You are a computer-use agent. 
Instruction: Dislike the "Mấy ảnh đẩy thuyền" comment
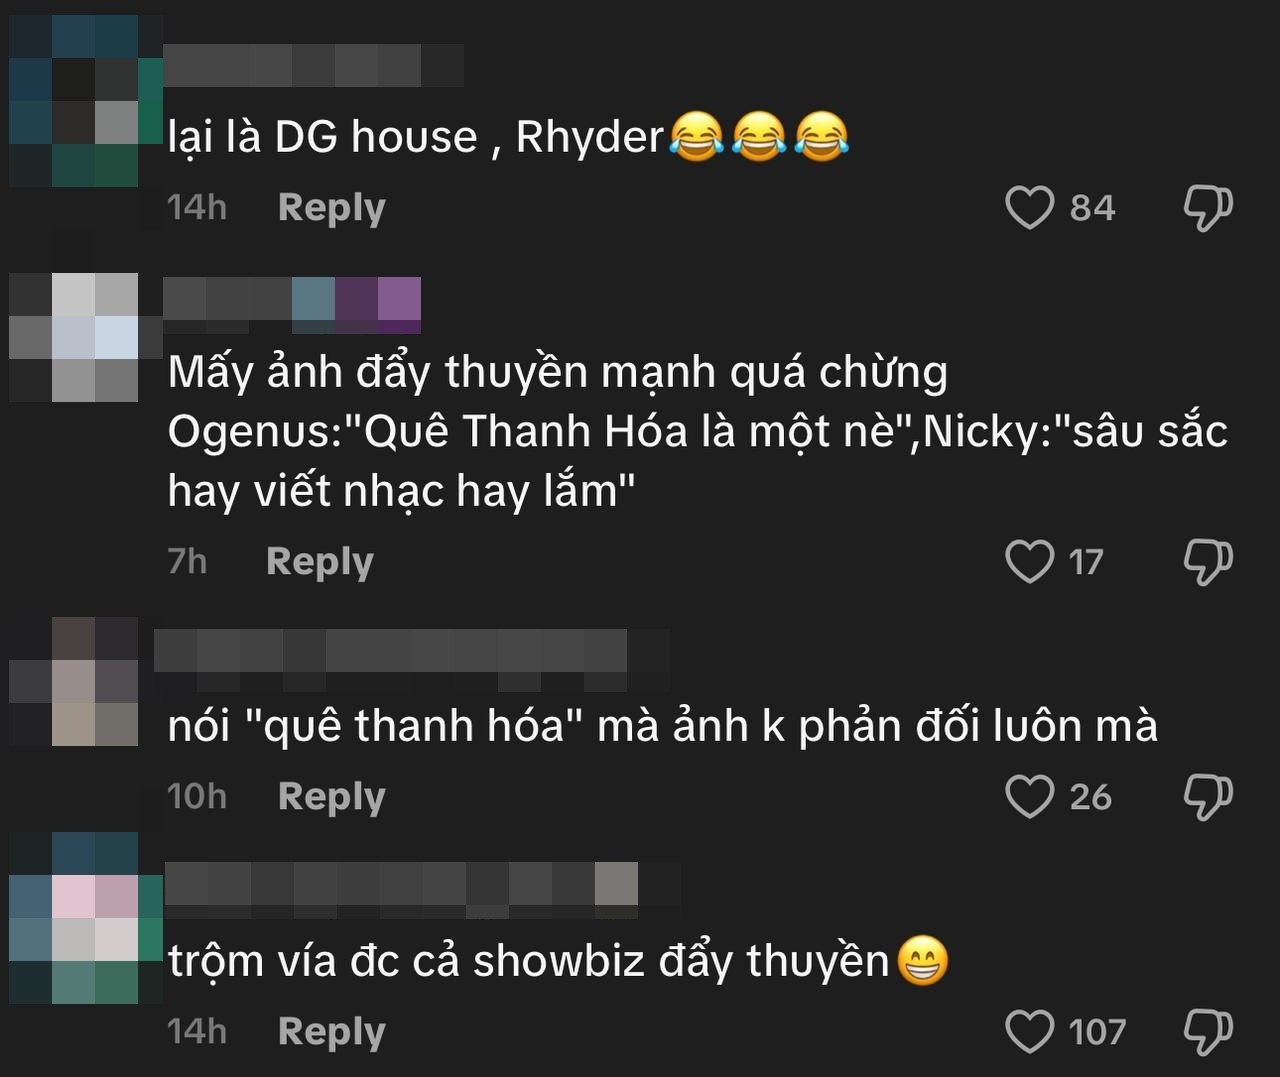pyautogui.click(x=1208, y=562)
